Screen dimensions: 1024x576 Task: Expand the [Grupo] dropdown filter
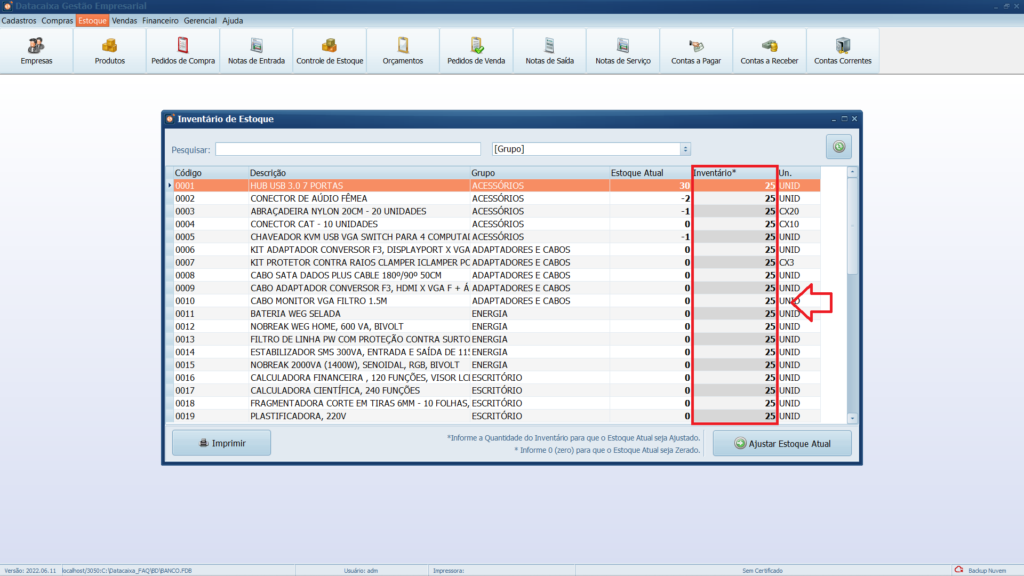click(x=685, y=149)
